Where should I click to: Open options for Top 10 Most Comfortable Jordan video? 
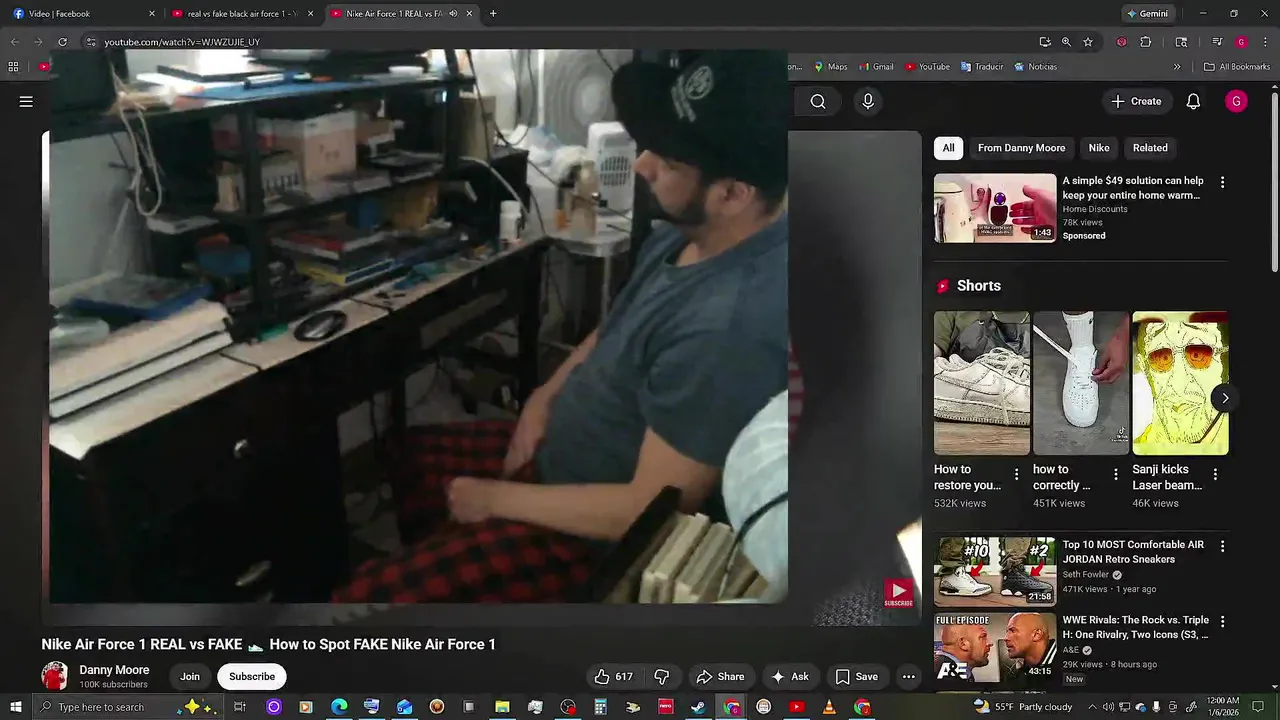coord(1222,546)
